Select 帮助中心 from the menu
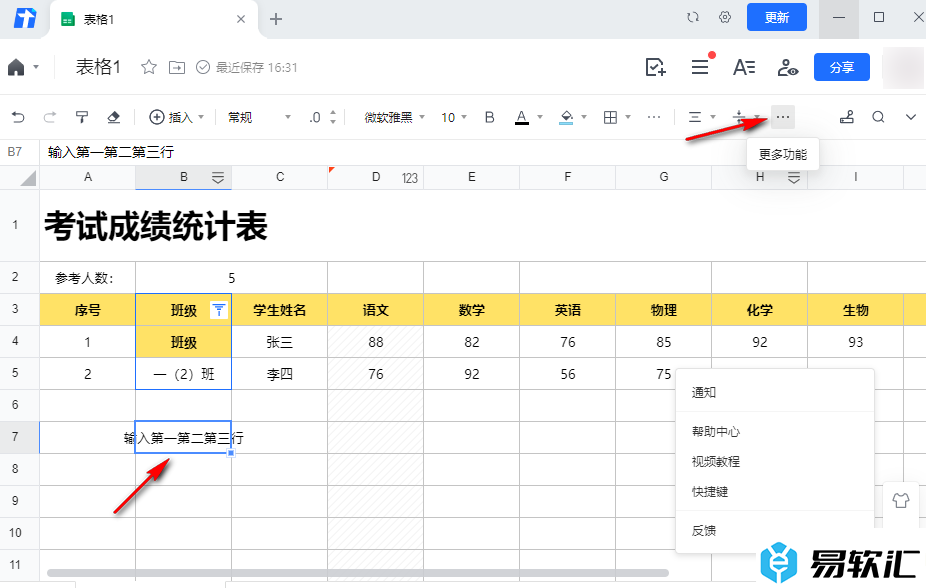This screenshot has height=588, width=926. click(x=774, y=432)
